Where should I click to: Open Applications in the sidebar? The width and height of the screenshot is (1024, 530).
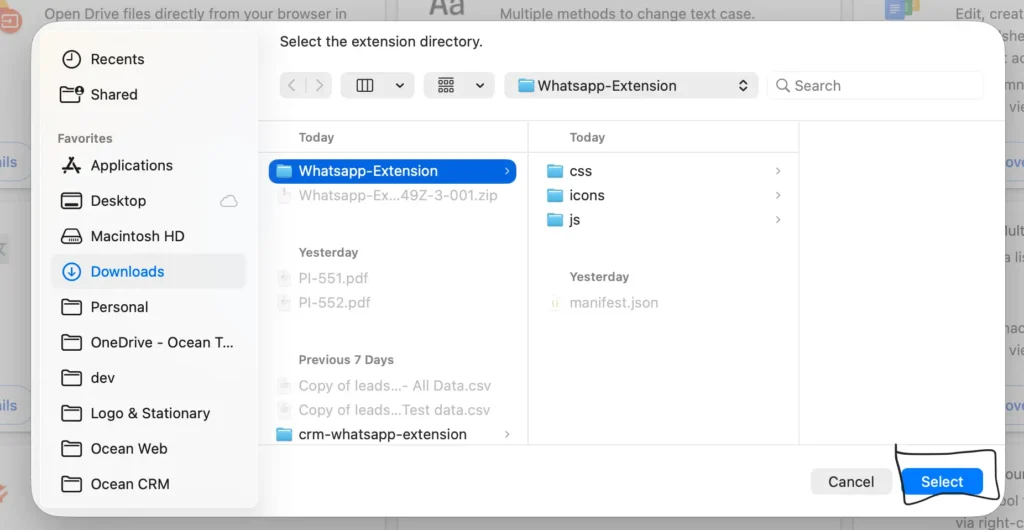(x=149, y=166)
